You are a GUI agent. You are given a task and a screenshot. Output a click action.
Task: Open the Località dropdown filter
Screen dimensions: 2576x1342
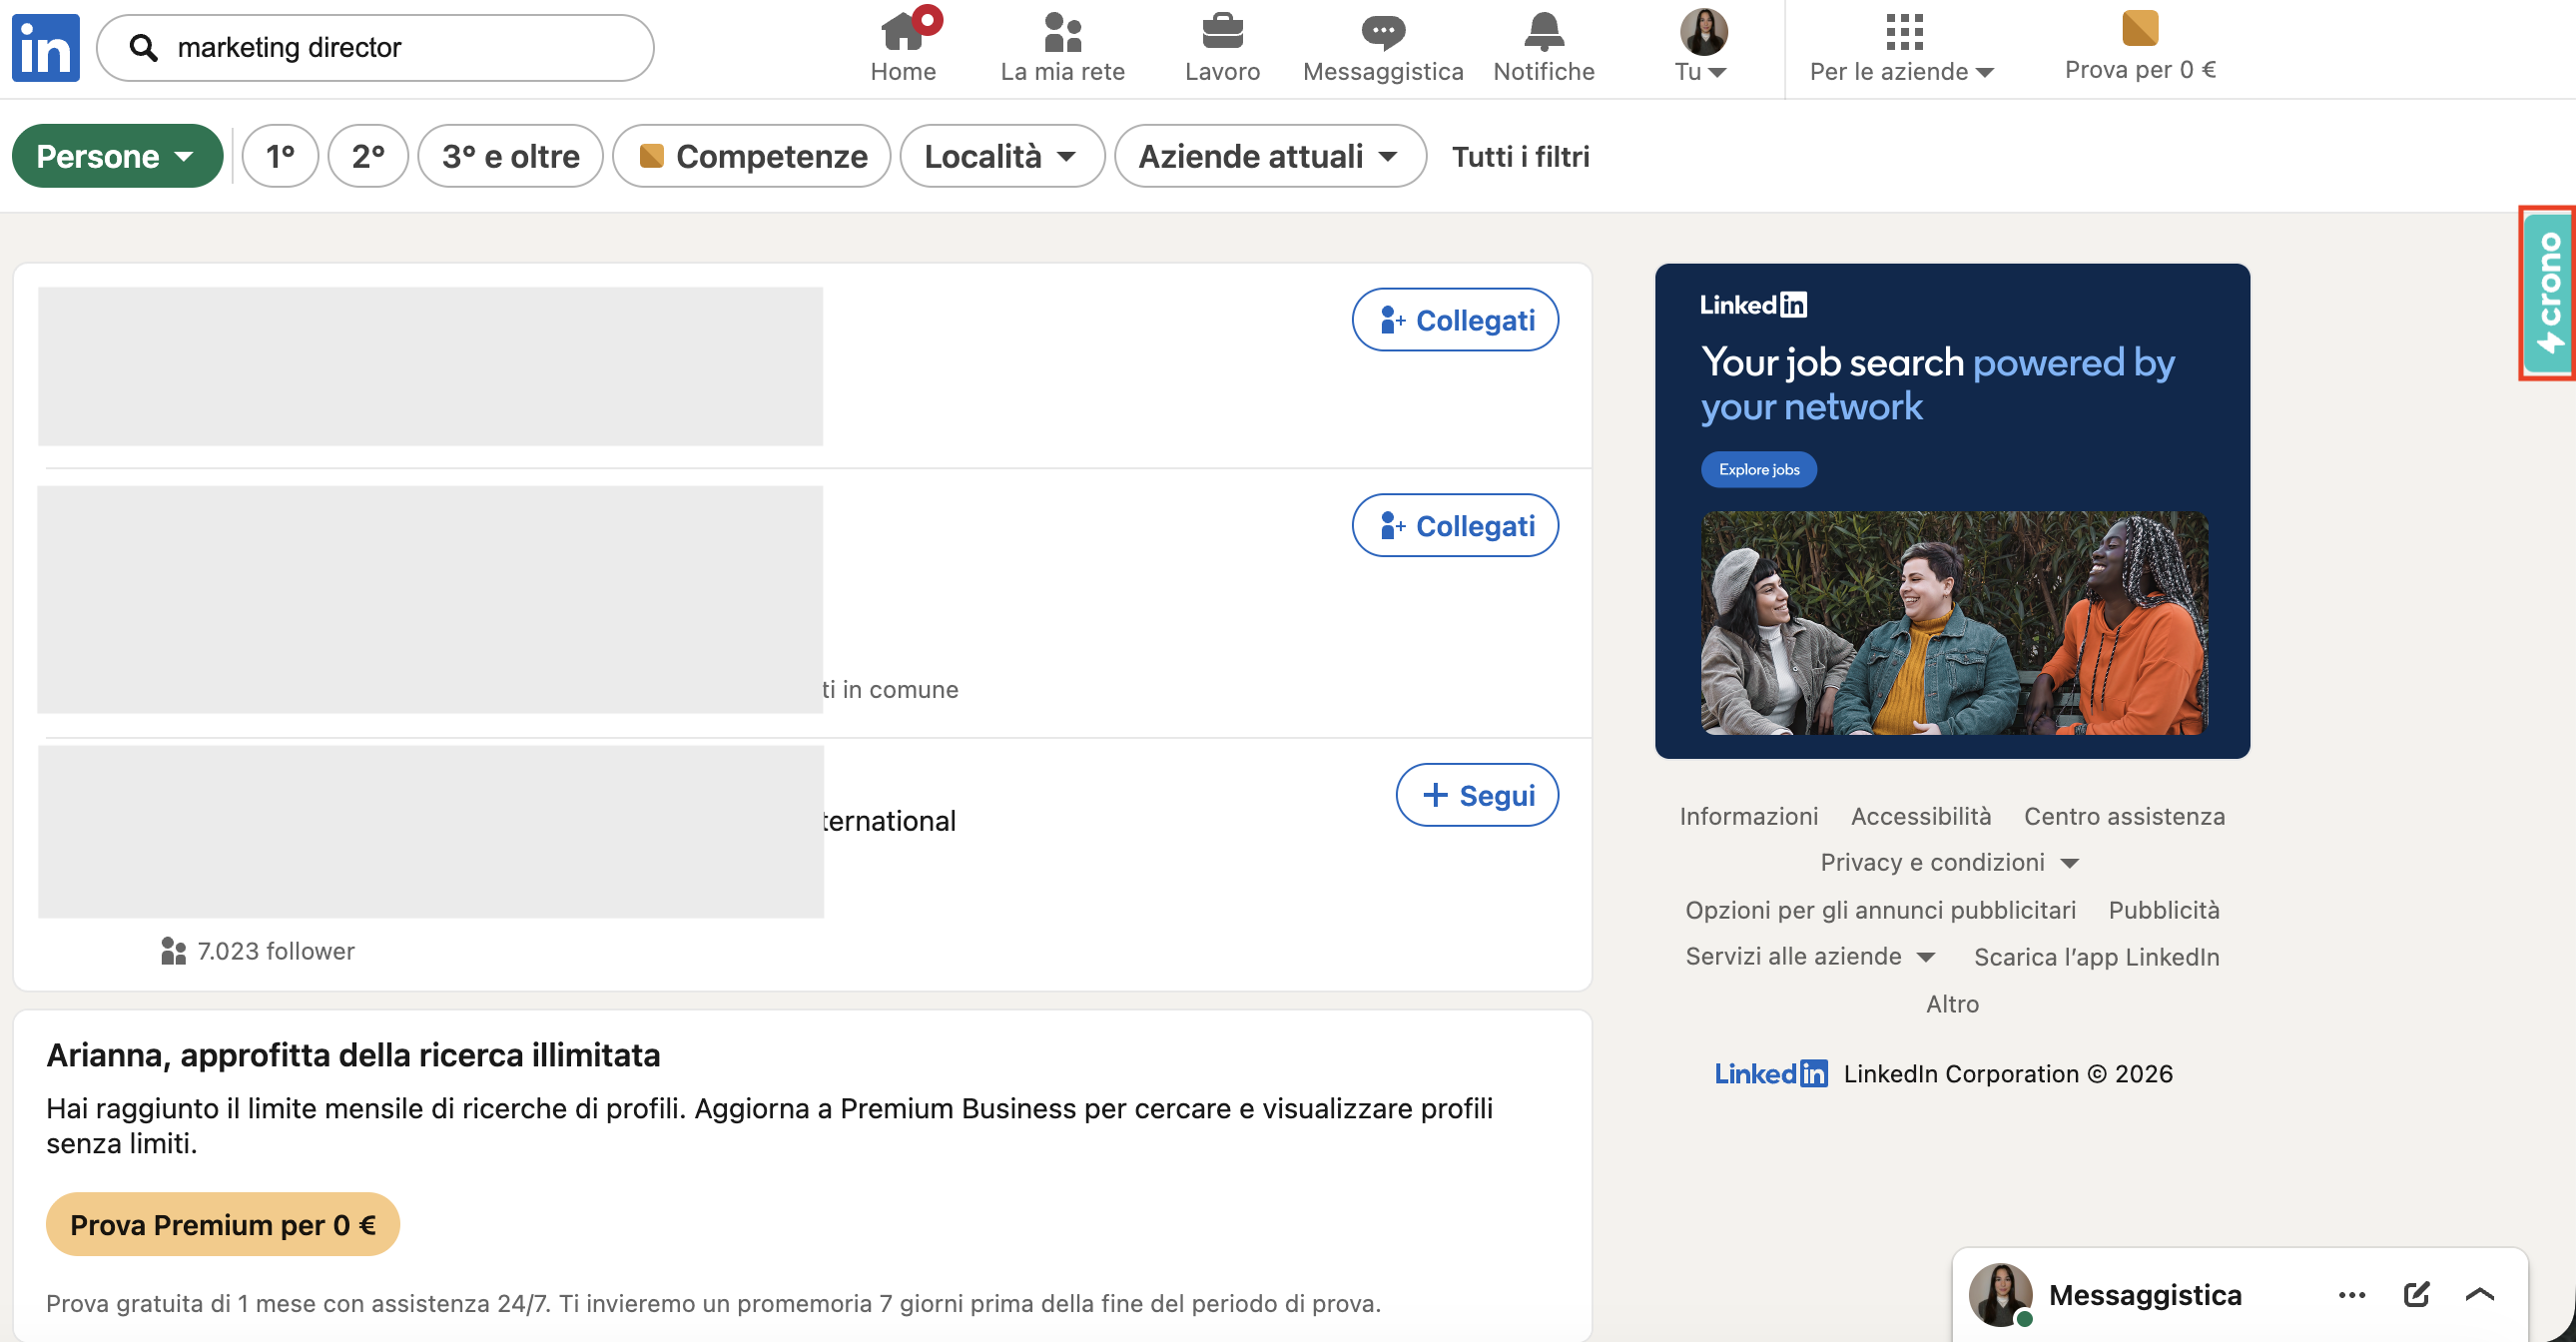(1001, 156)
